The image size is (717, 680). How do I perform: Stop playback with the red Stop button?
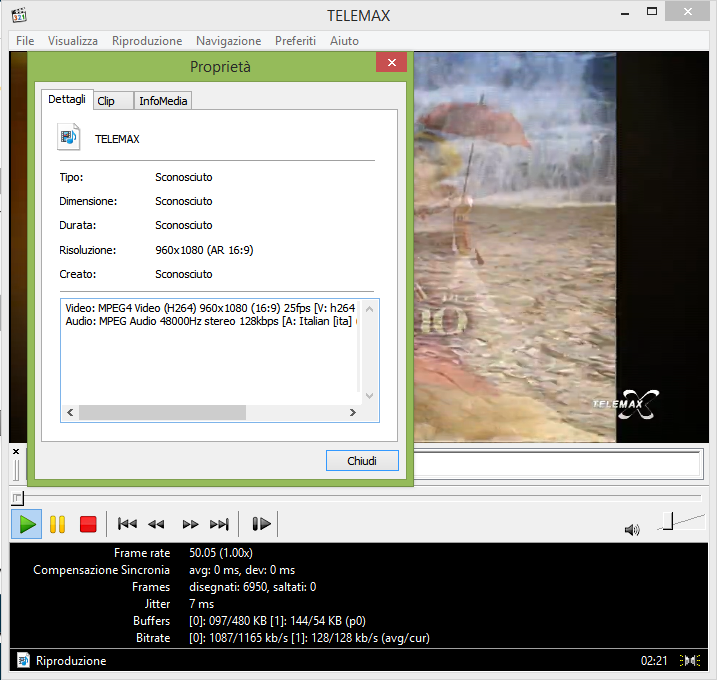[88, 524]
